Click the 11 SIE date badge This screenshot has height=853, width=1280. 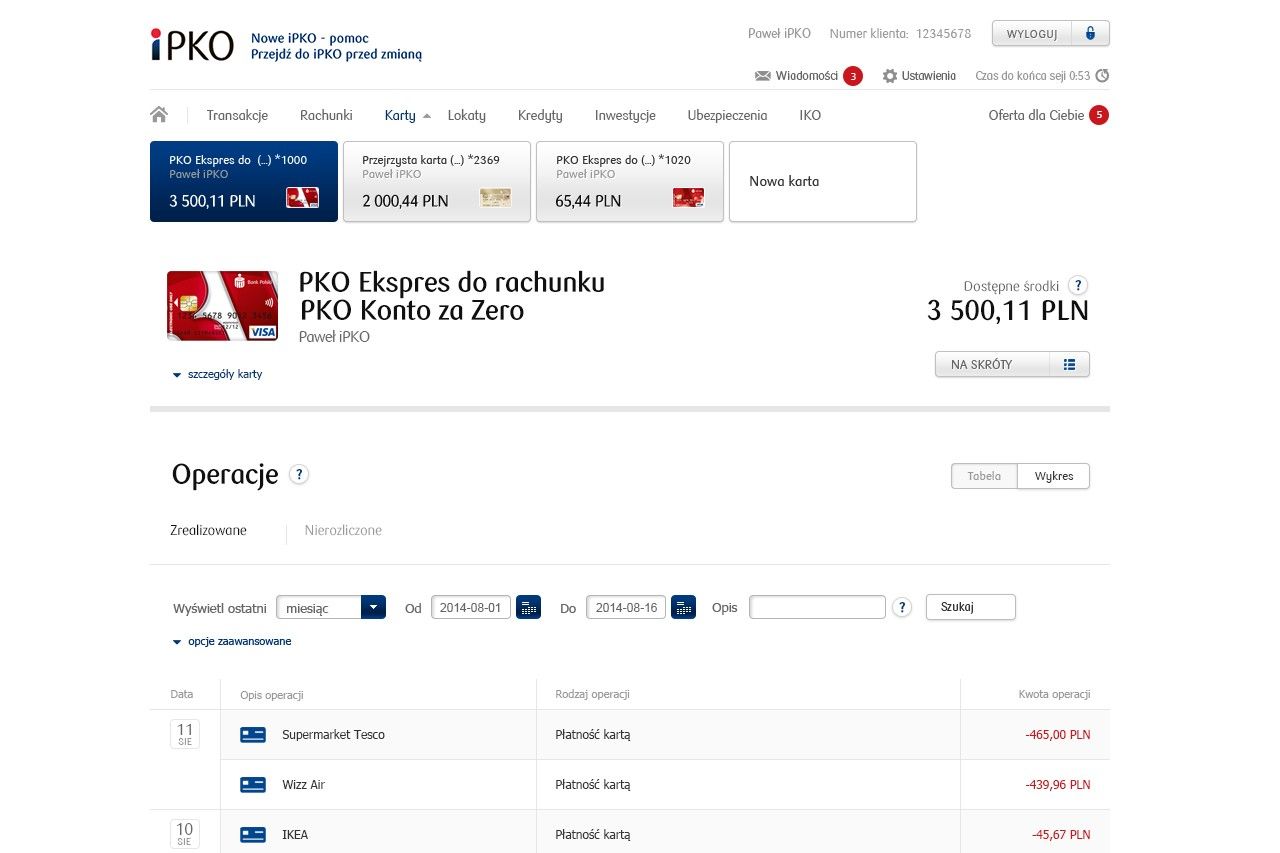185,734
